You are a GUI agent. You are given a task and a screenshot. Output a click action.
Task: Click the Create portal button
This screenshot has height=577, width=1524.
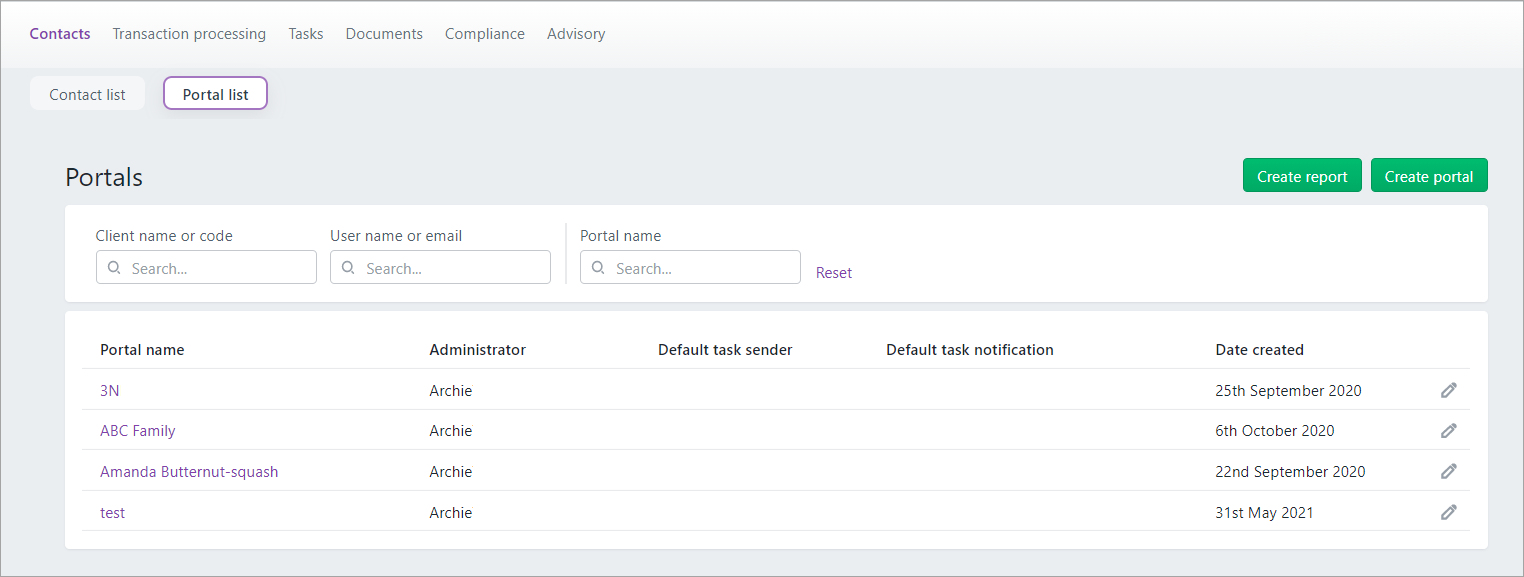click(1429, 175)
